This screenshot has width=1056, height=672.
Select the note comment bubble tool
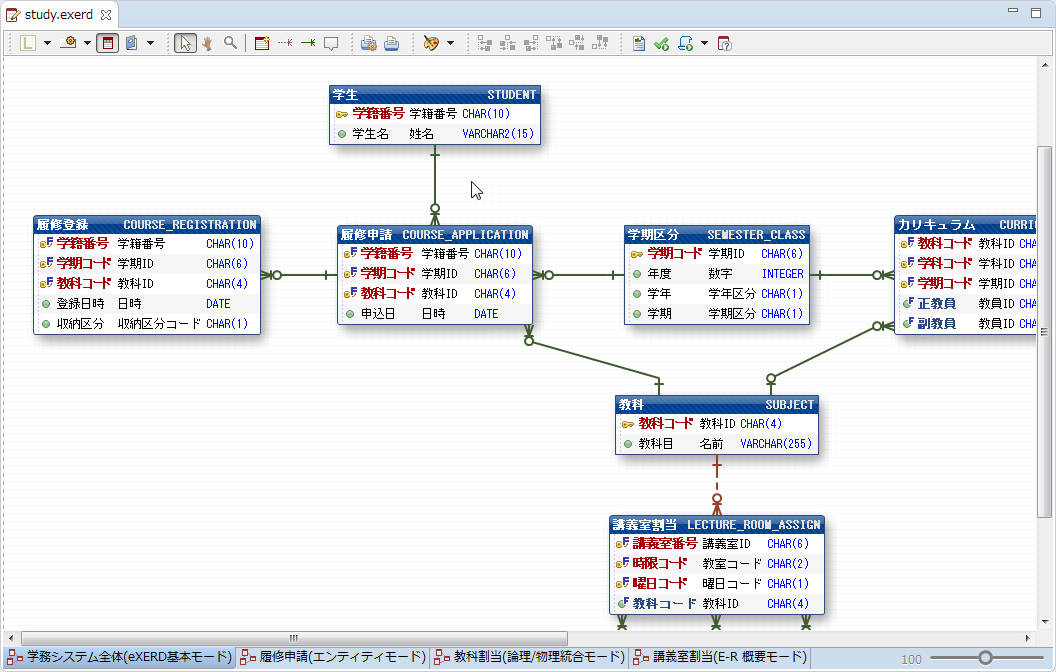[x=331, y=44]
